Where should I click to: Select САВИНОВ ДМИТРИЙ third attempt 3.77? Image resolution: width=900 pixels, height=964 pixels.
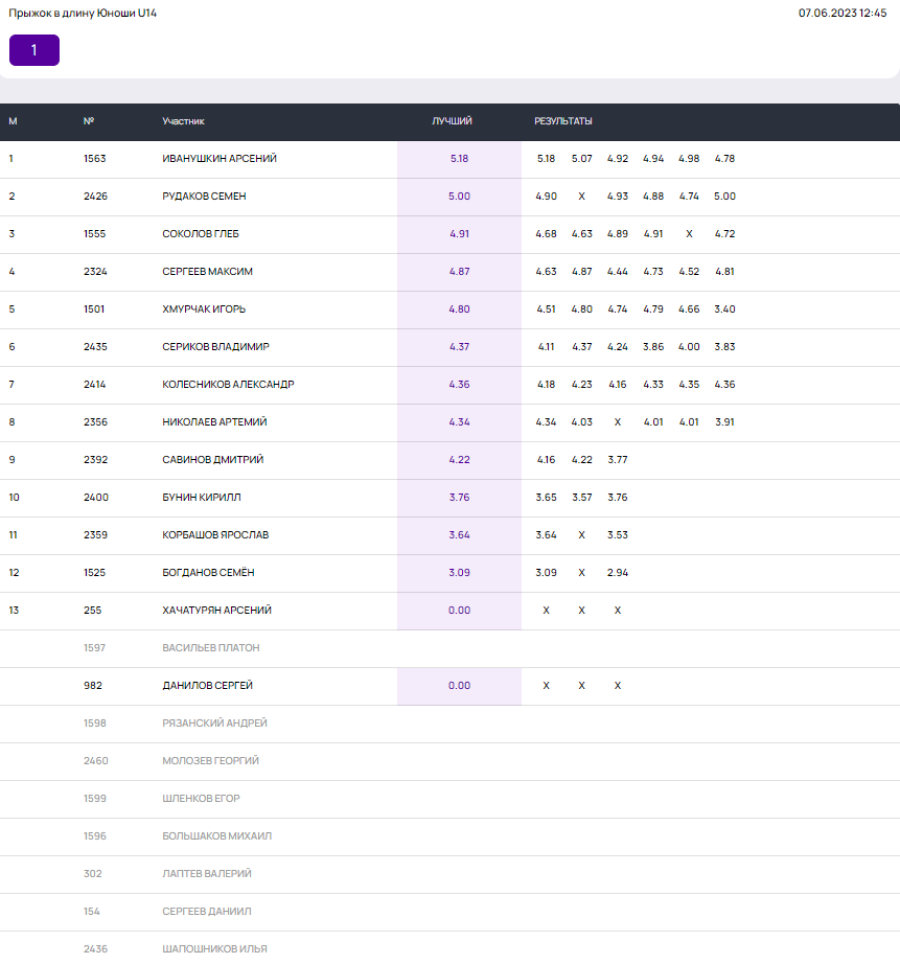tap(617, 460)
